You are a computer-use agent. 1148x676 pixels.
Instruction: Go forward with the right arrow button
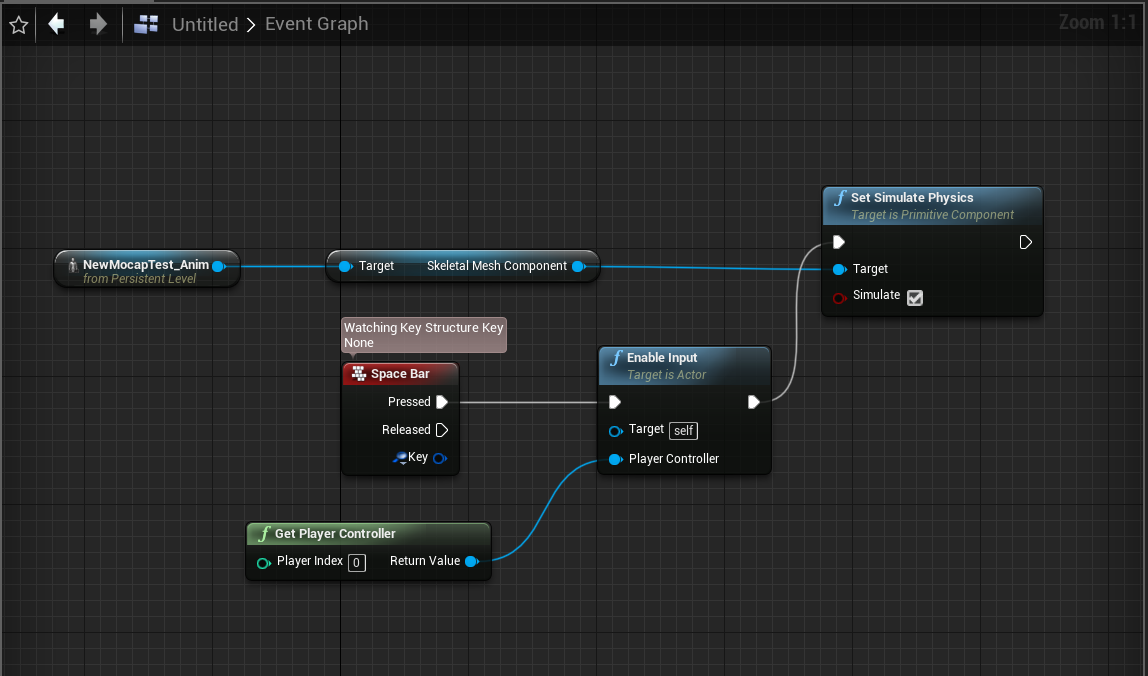98,24
